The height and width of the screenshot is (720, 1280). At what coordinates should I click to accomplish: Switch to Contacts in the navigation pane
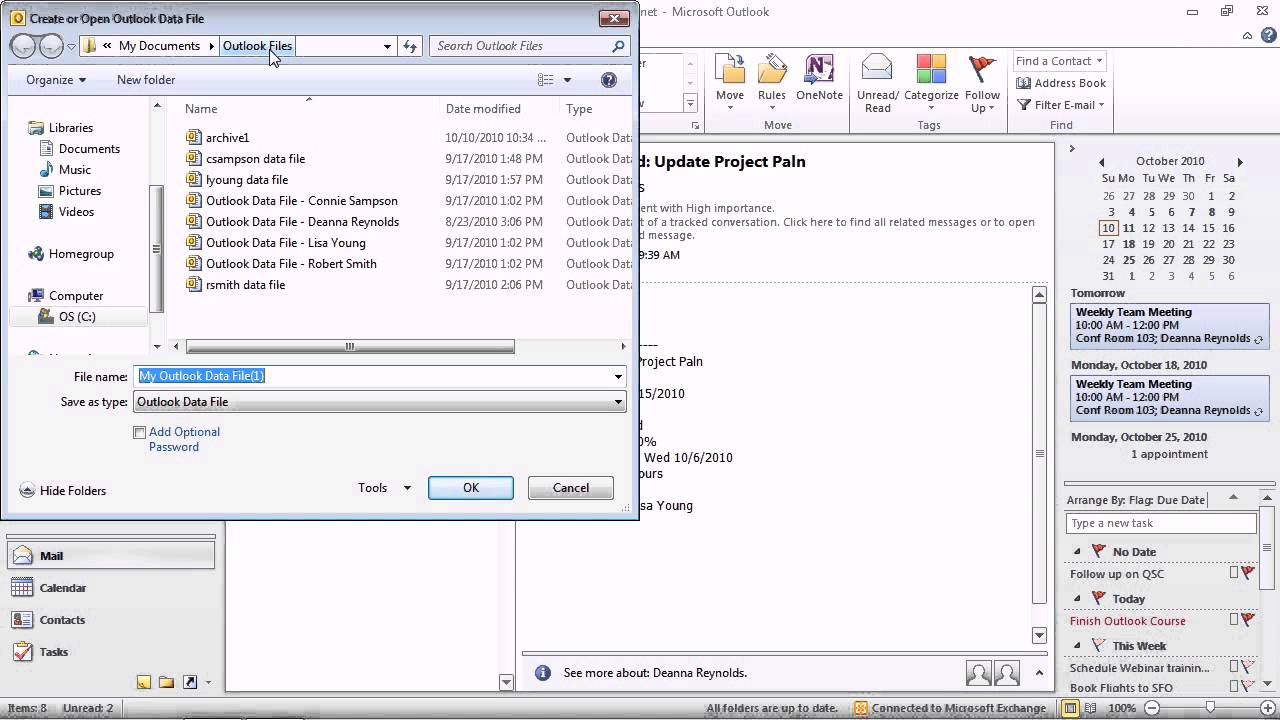click(111, 620)
